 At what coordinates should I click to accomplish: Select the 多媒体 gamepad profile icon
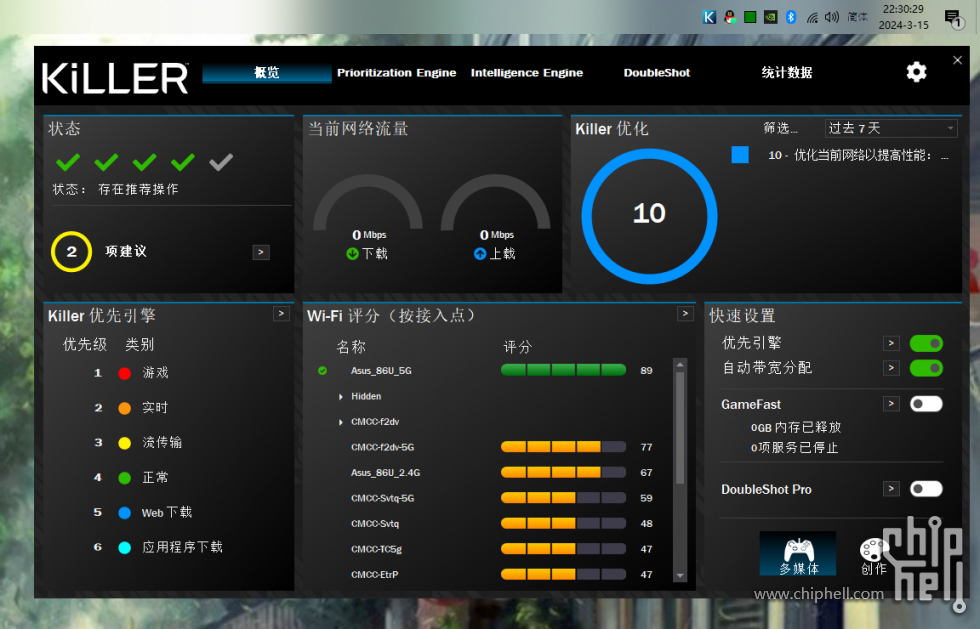point(798,553)
